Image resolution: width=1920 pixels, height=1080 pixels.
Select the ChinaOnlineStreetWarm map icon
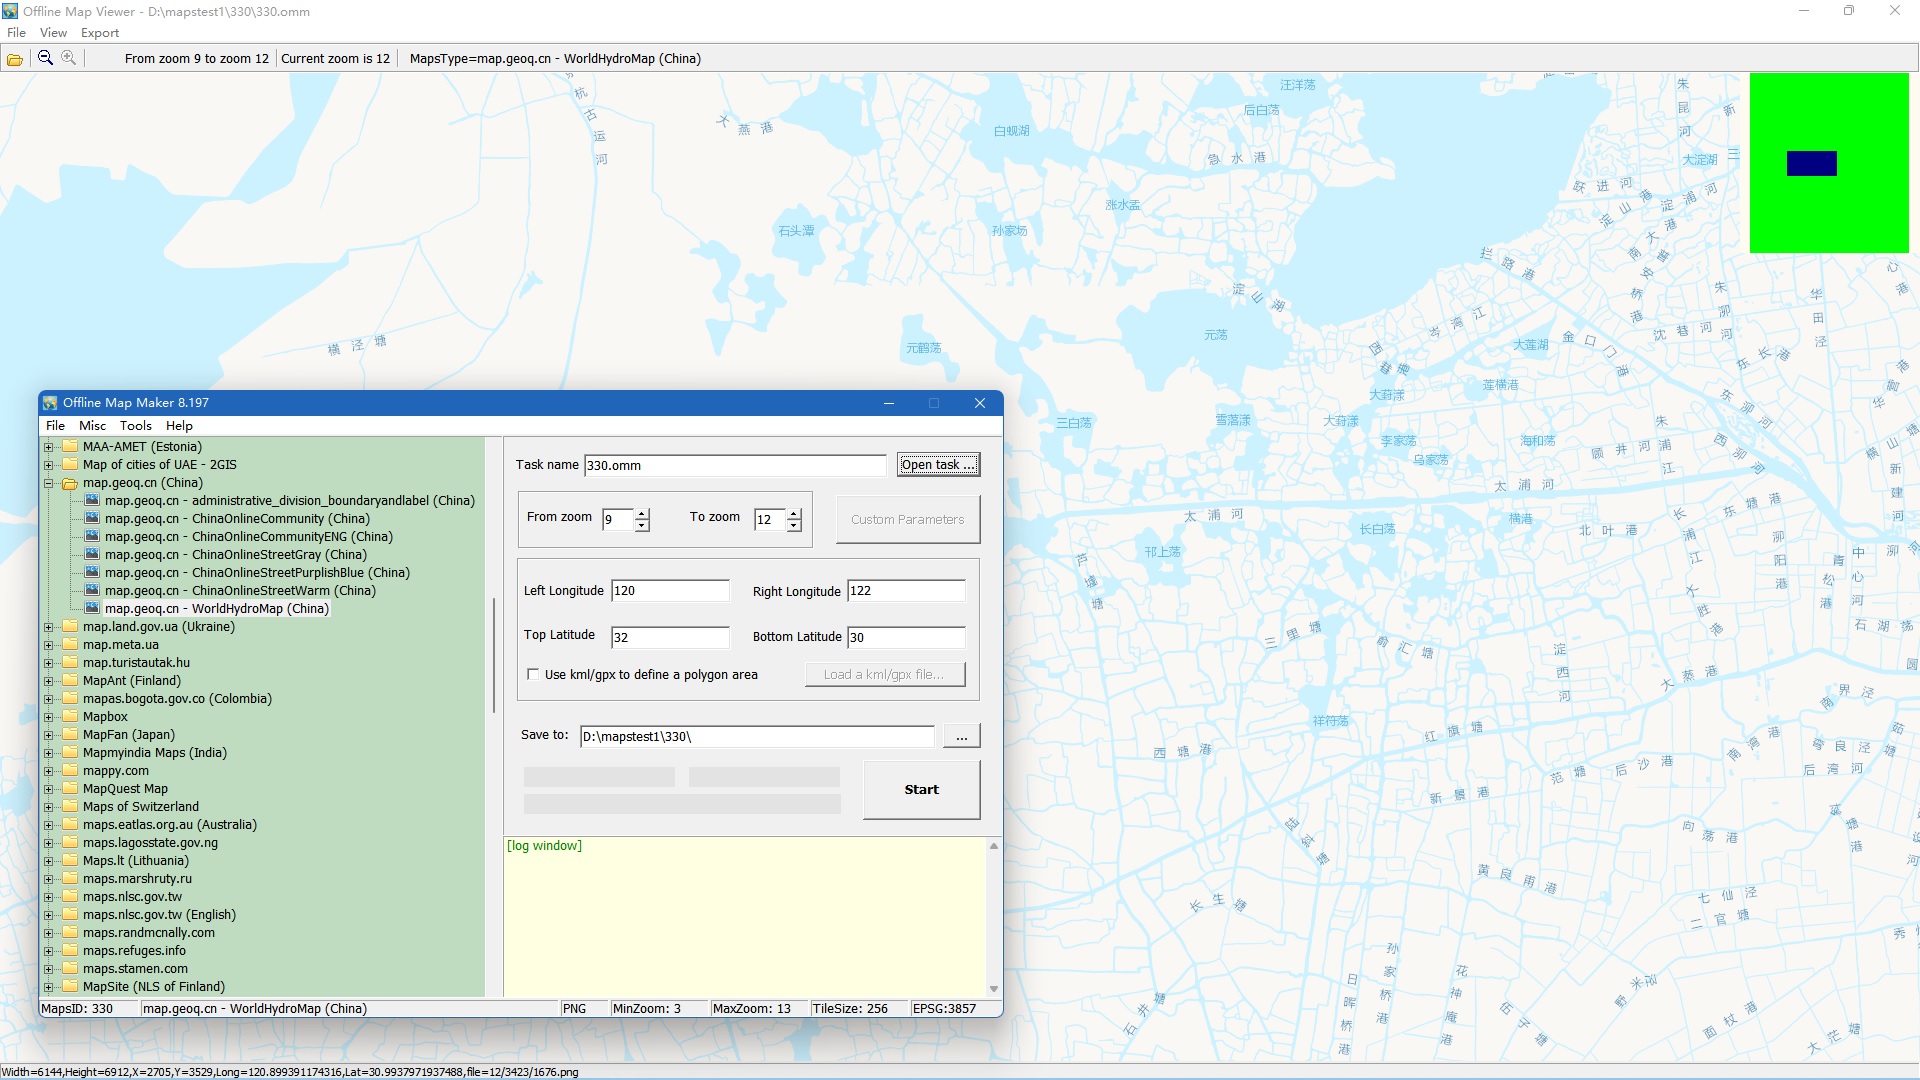(92, 590)
